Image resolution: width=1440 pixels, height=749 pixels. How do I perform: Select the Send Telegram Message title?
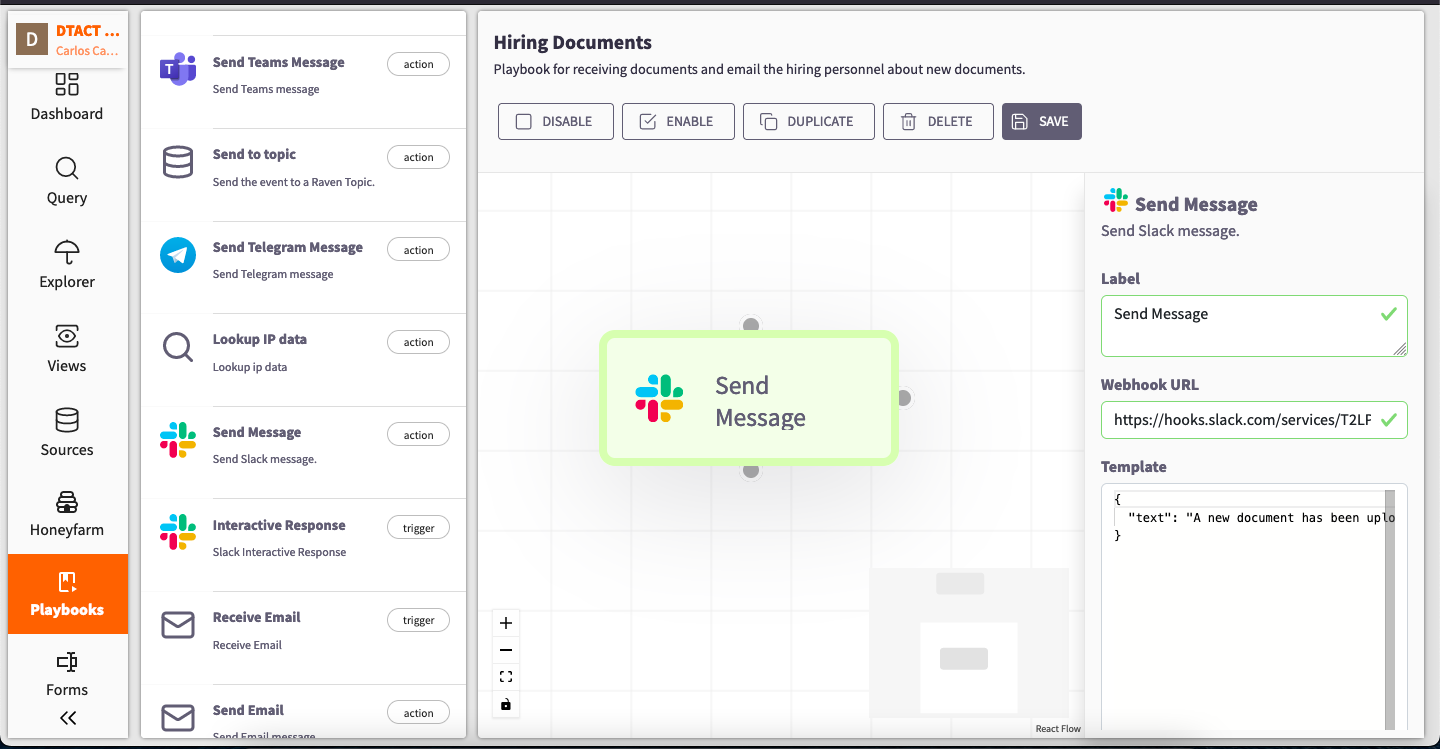(x=288, y=247)
